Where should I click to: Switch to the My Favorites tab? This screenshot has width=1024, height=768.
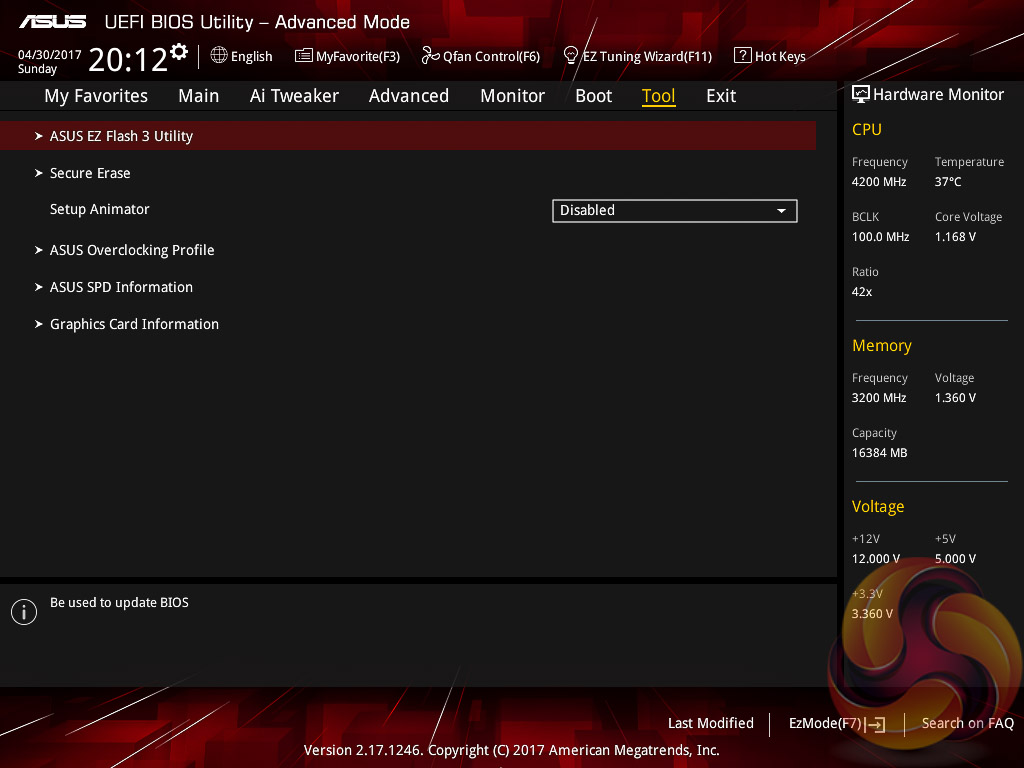[96, 96]
